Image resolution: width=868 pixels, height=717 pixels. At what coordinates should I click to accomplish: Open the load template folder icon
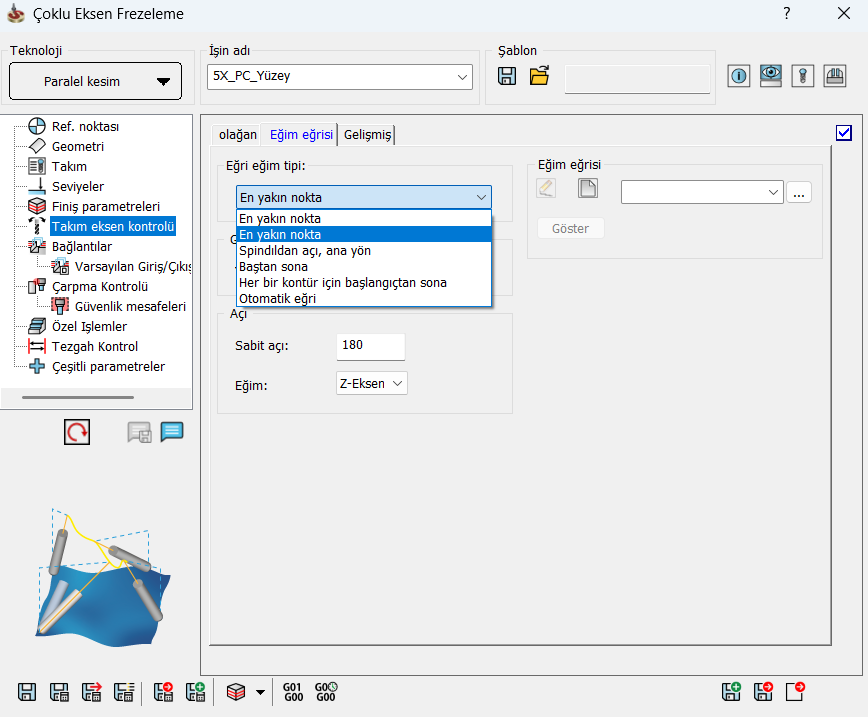point(540,77)
